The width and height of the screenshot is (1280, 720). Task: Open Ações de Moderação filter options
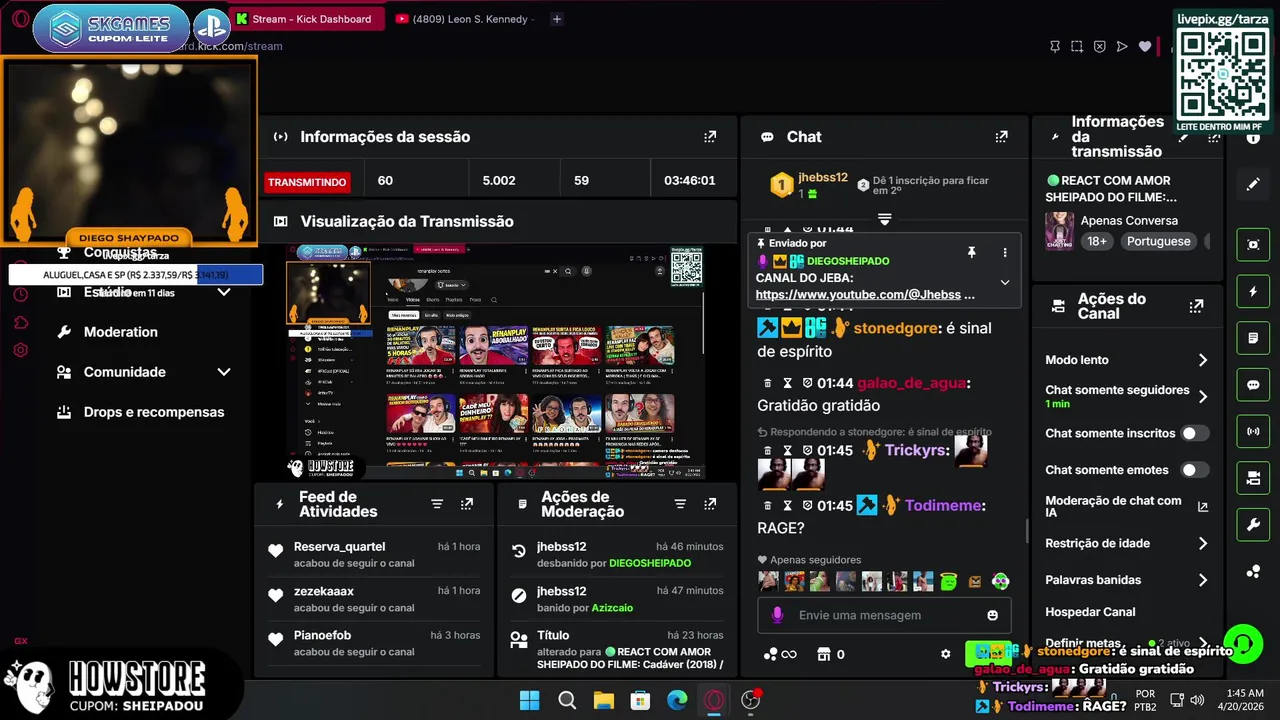coord(680,504)
